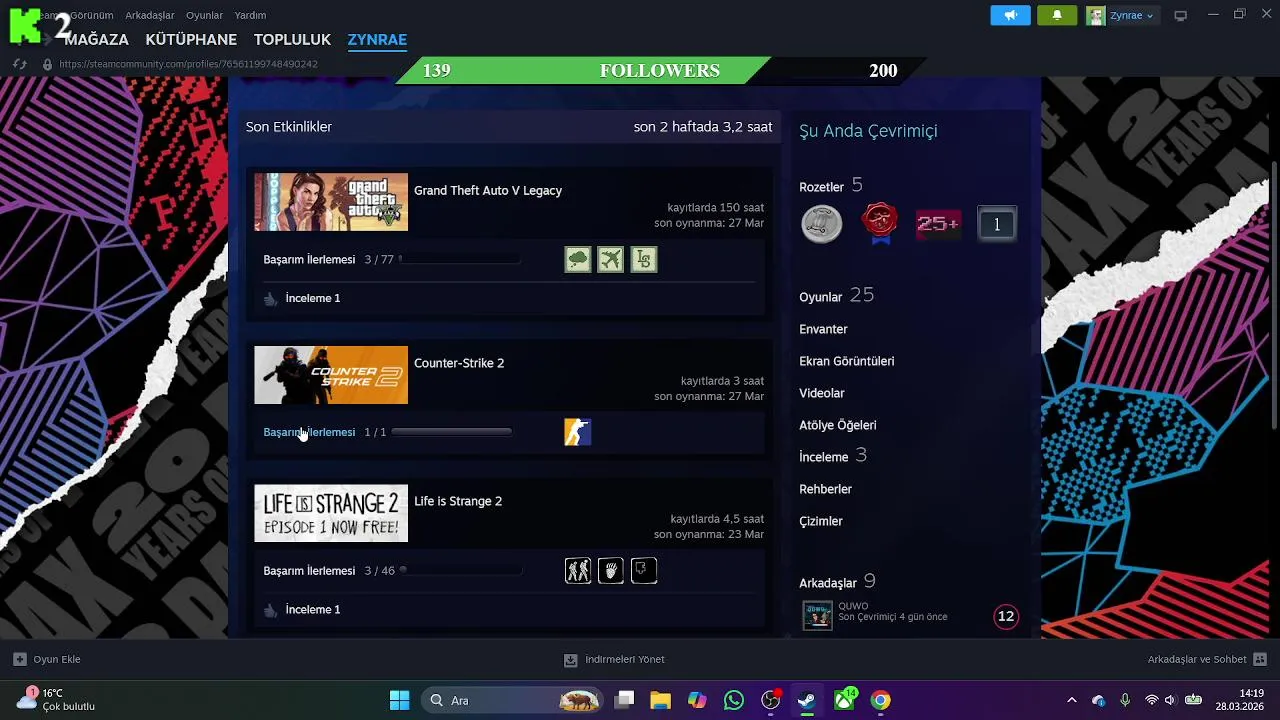Viewport: 1280px width, 720px height.
Task: Click the number 1 level badge
Action: point(996,225)
